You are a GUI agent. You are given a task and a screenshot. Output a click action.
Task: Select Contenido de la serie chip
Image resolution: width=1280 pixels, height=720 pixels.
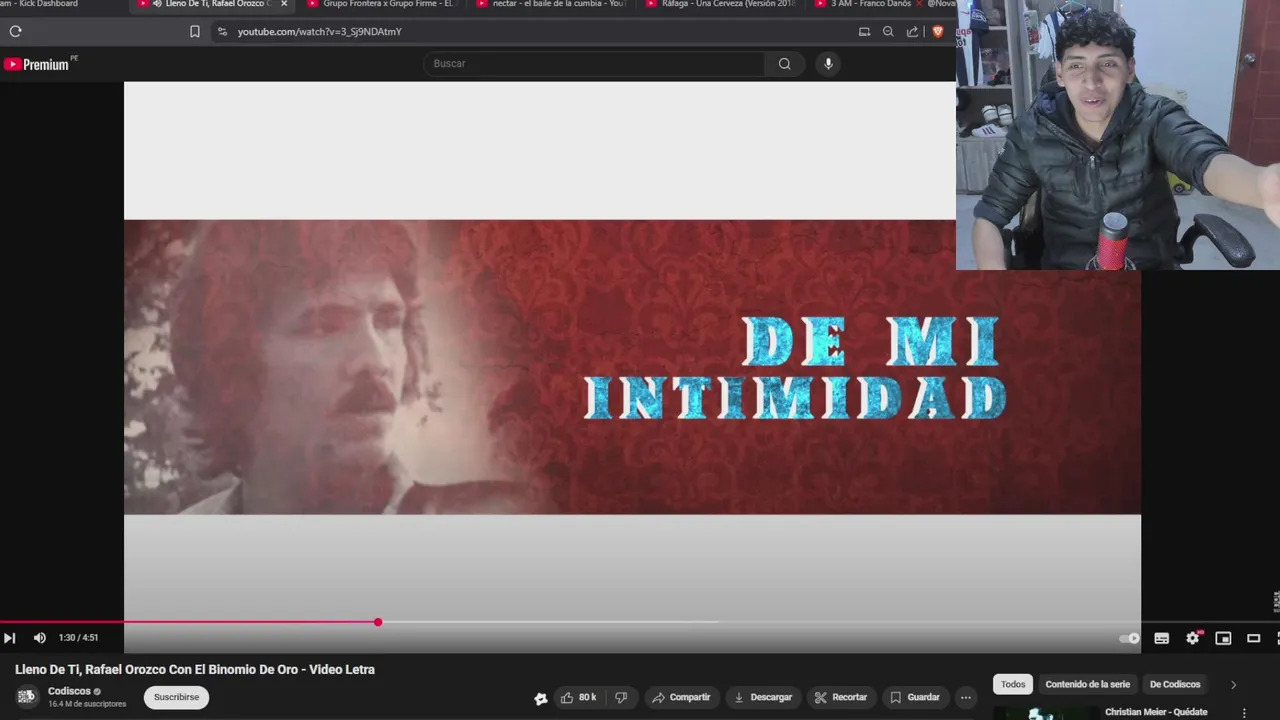(x=1087, y=684)
